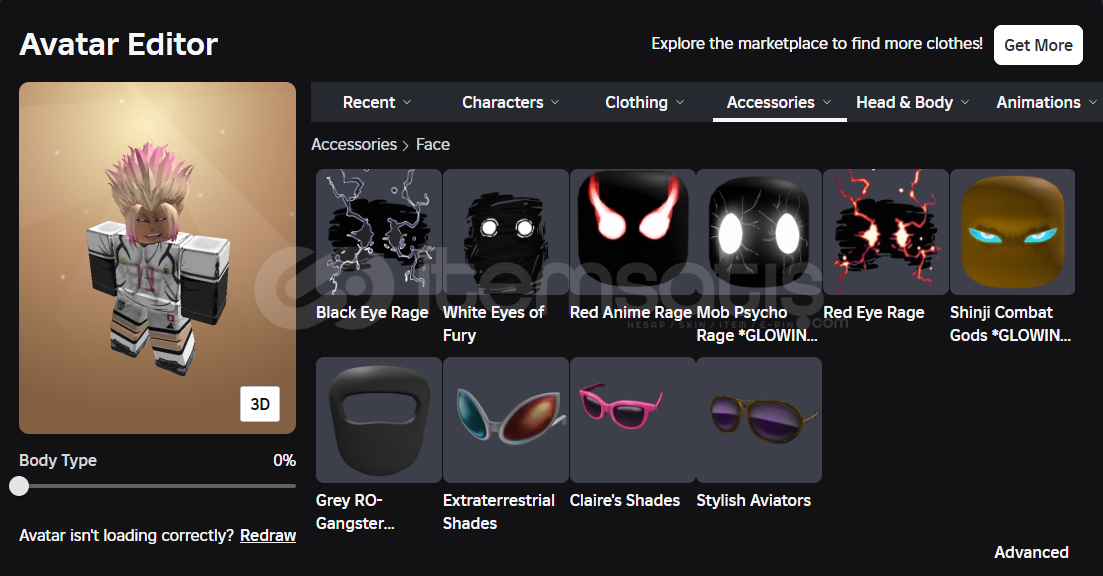Click the Extraterrestrial Shades label
Viewport: 1103px width, 576px height.
pyautogui.click(x=499, y=511)
